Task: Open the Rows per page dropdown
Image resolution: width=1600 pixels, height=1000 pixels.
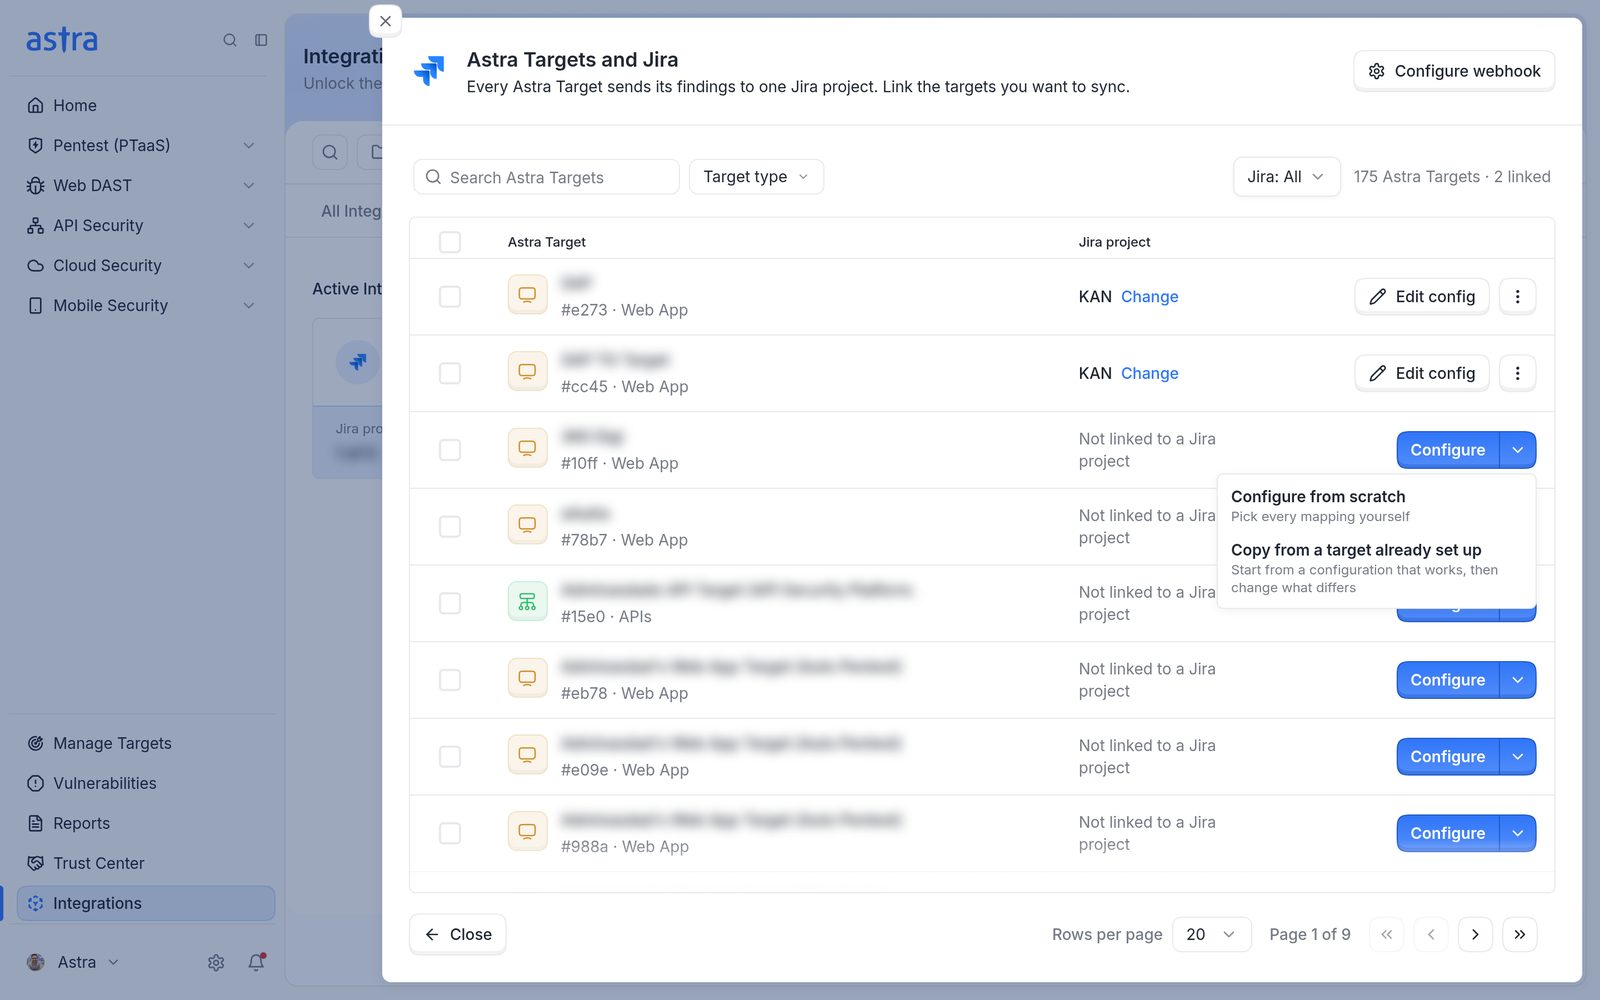Action: tap(1211, 934)
